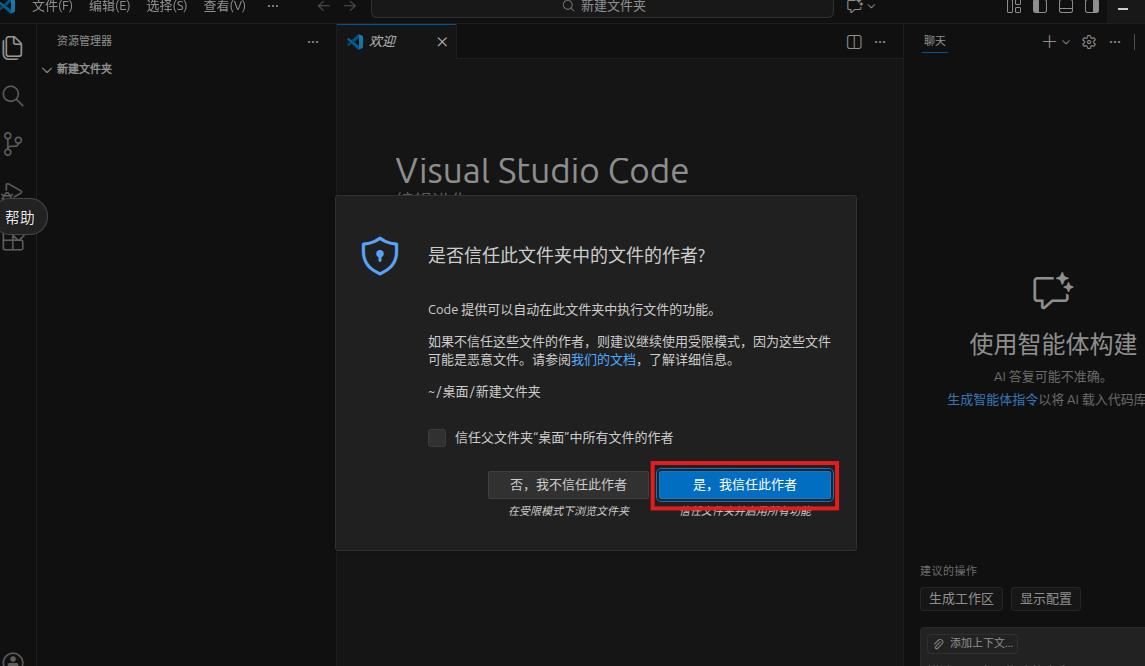Click the split editor icon
The width and height of the screenshot is (1145, 666).
[x=854, y=42]
